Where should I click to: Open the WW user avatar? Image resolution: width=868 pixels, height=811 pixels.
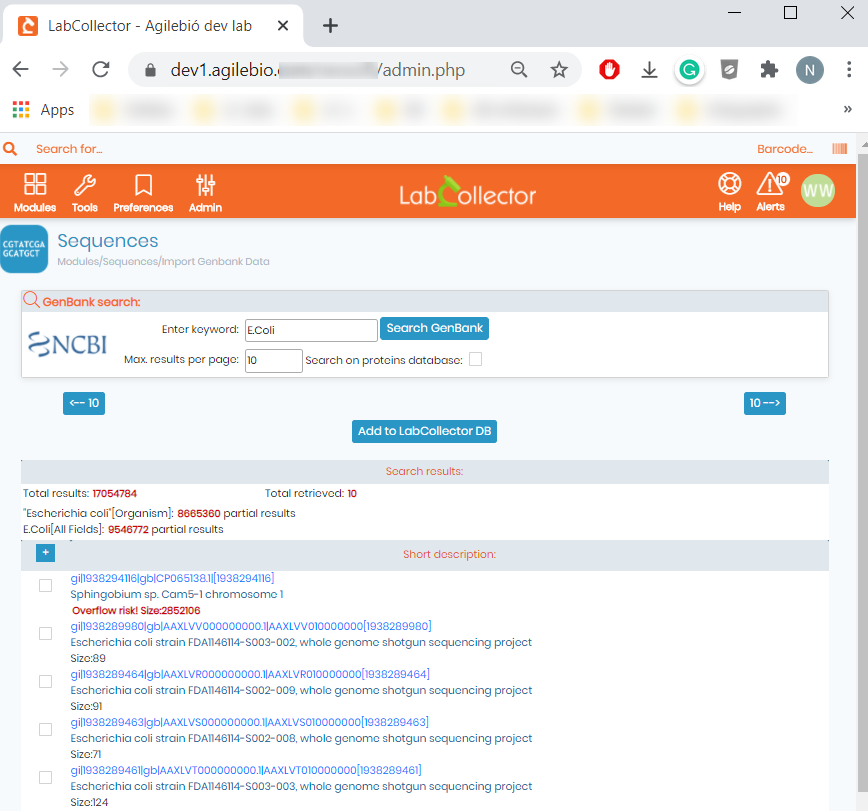click(x=818, y=190)
